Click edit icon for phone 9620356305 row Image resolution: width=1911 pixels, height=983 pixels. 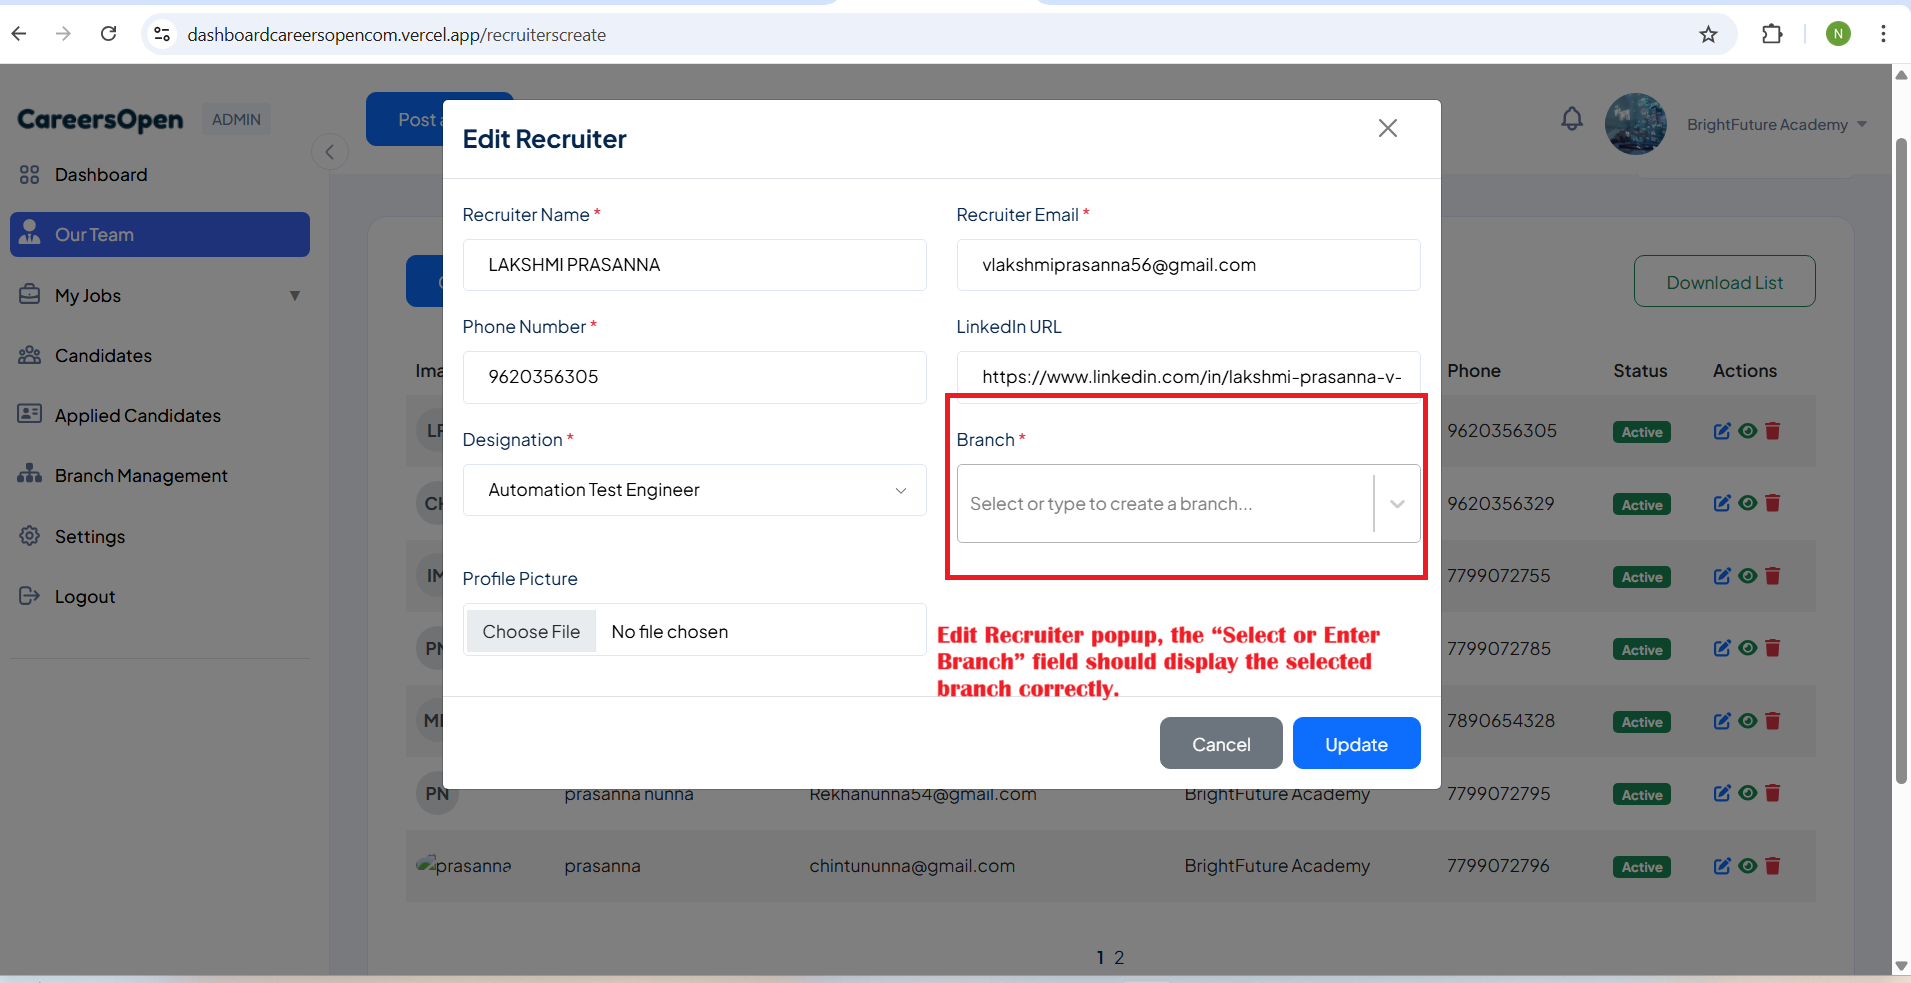tap(1722, 431)
